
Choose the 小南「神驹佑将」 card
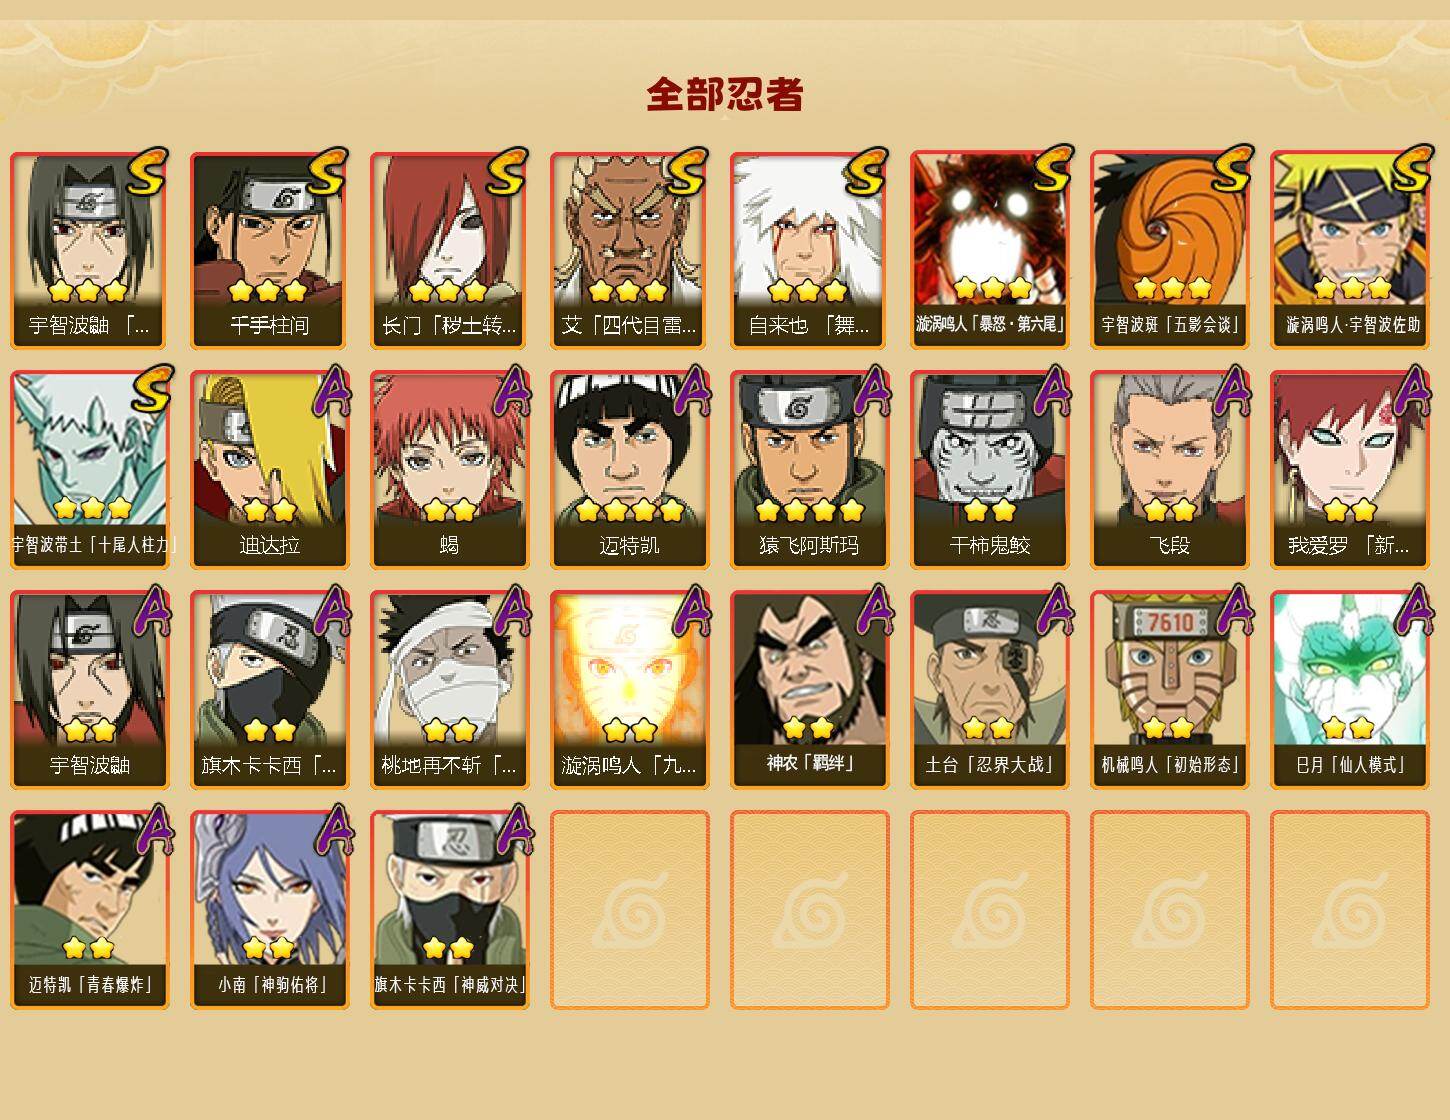[270, 910]
